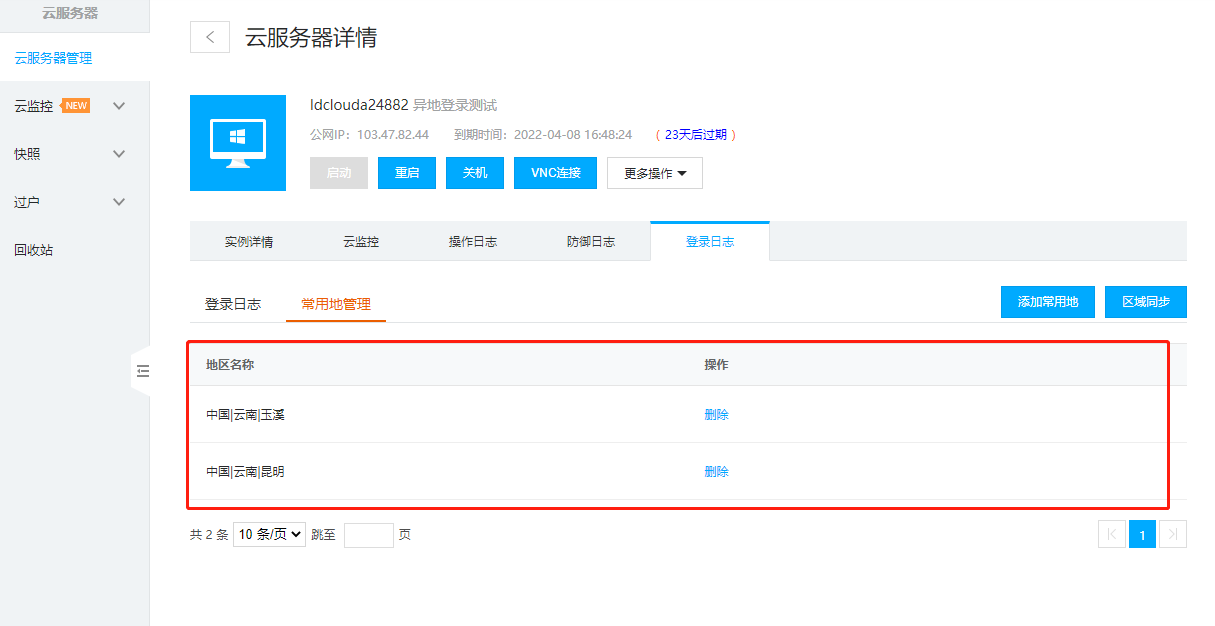
Task: Click the back arrow beside 云服务器详情
Action: [x=210, y=37]
